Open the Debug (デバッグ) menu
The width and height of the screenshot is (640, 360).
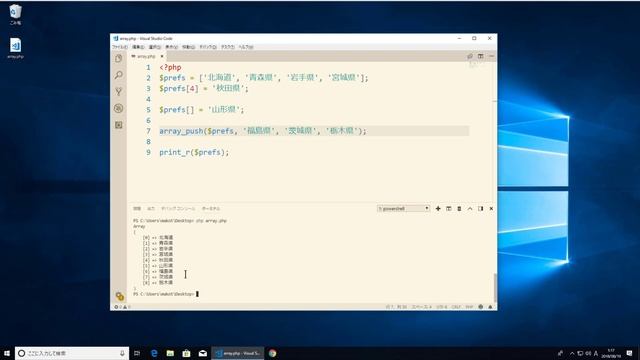pyautogui.click(x=208, y=47)
